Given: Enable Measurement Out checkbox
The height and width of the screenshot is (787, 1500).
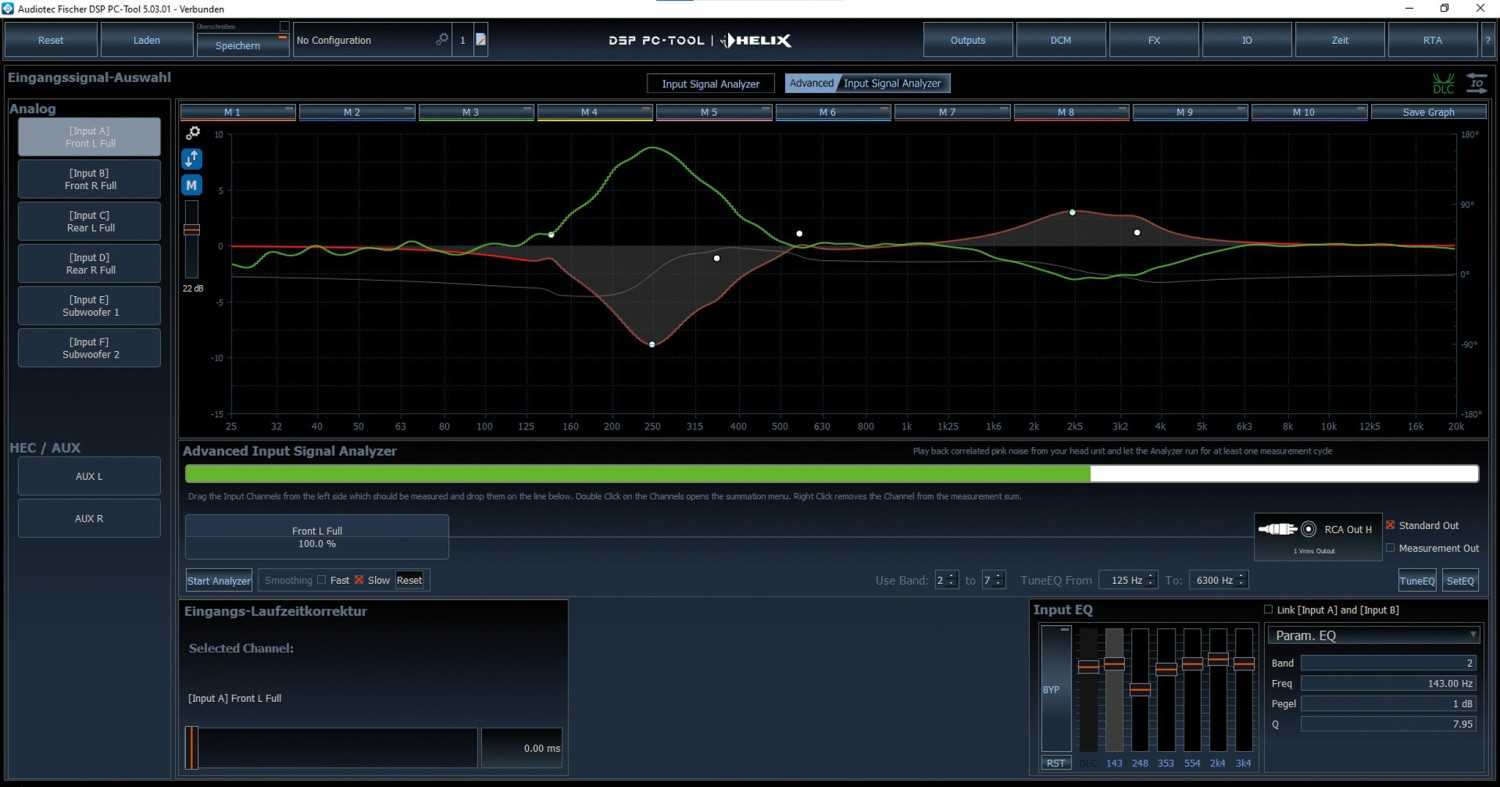Looking at the screenshot, I should (x=1390, y=548).
